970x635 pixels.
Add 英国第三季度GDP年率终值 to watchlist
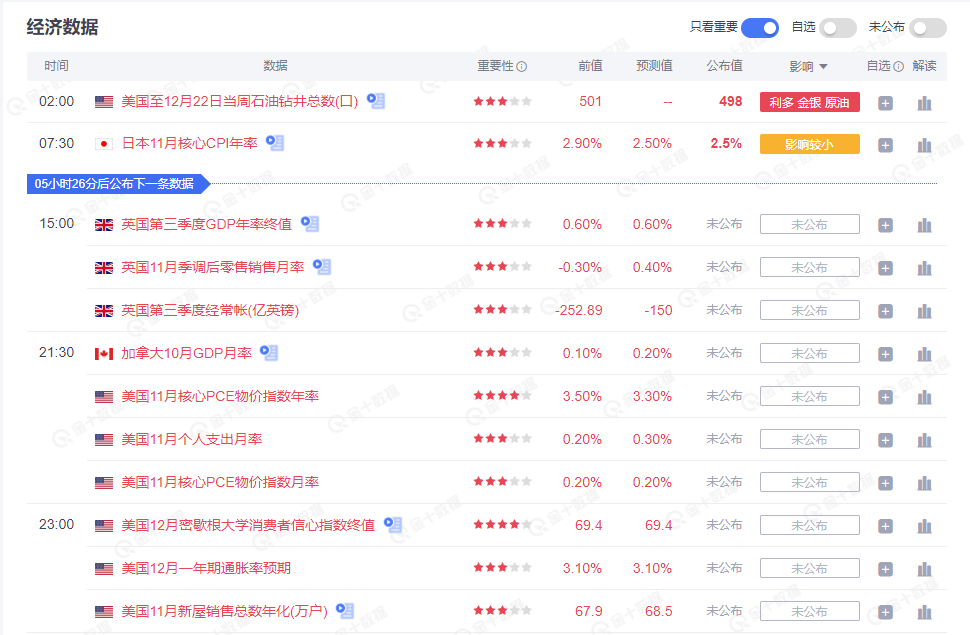coord(885,225)
